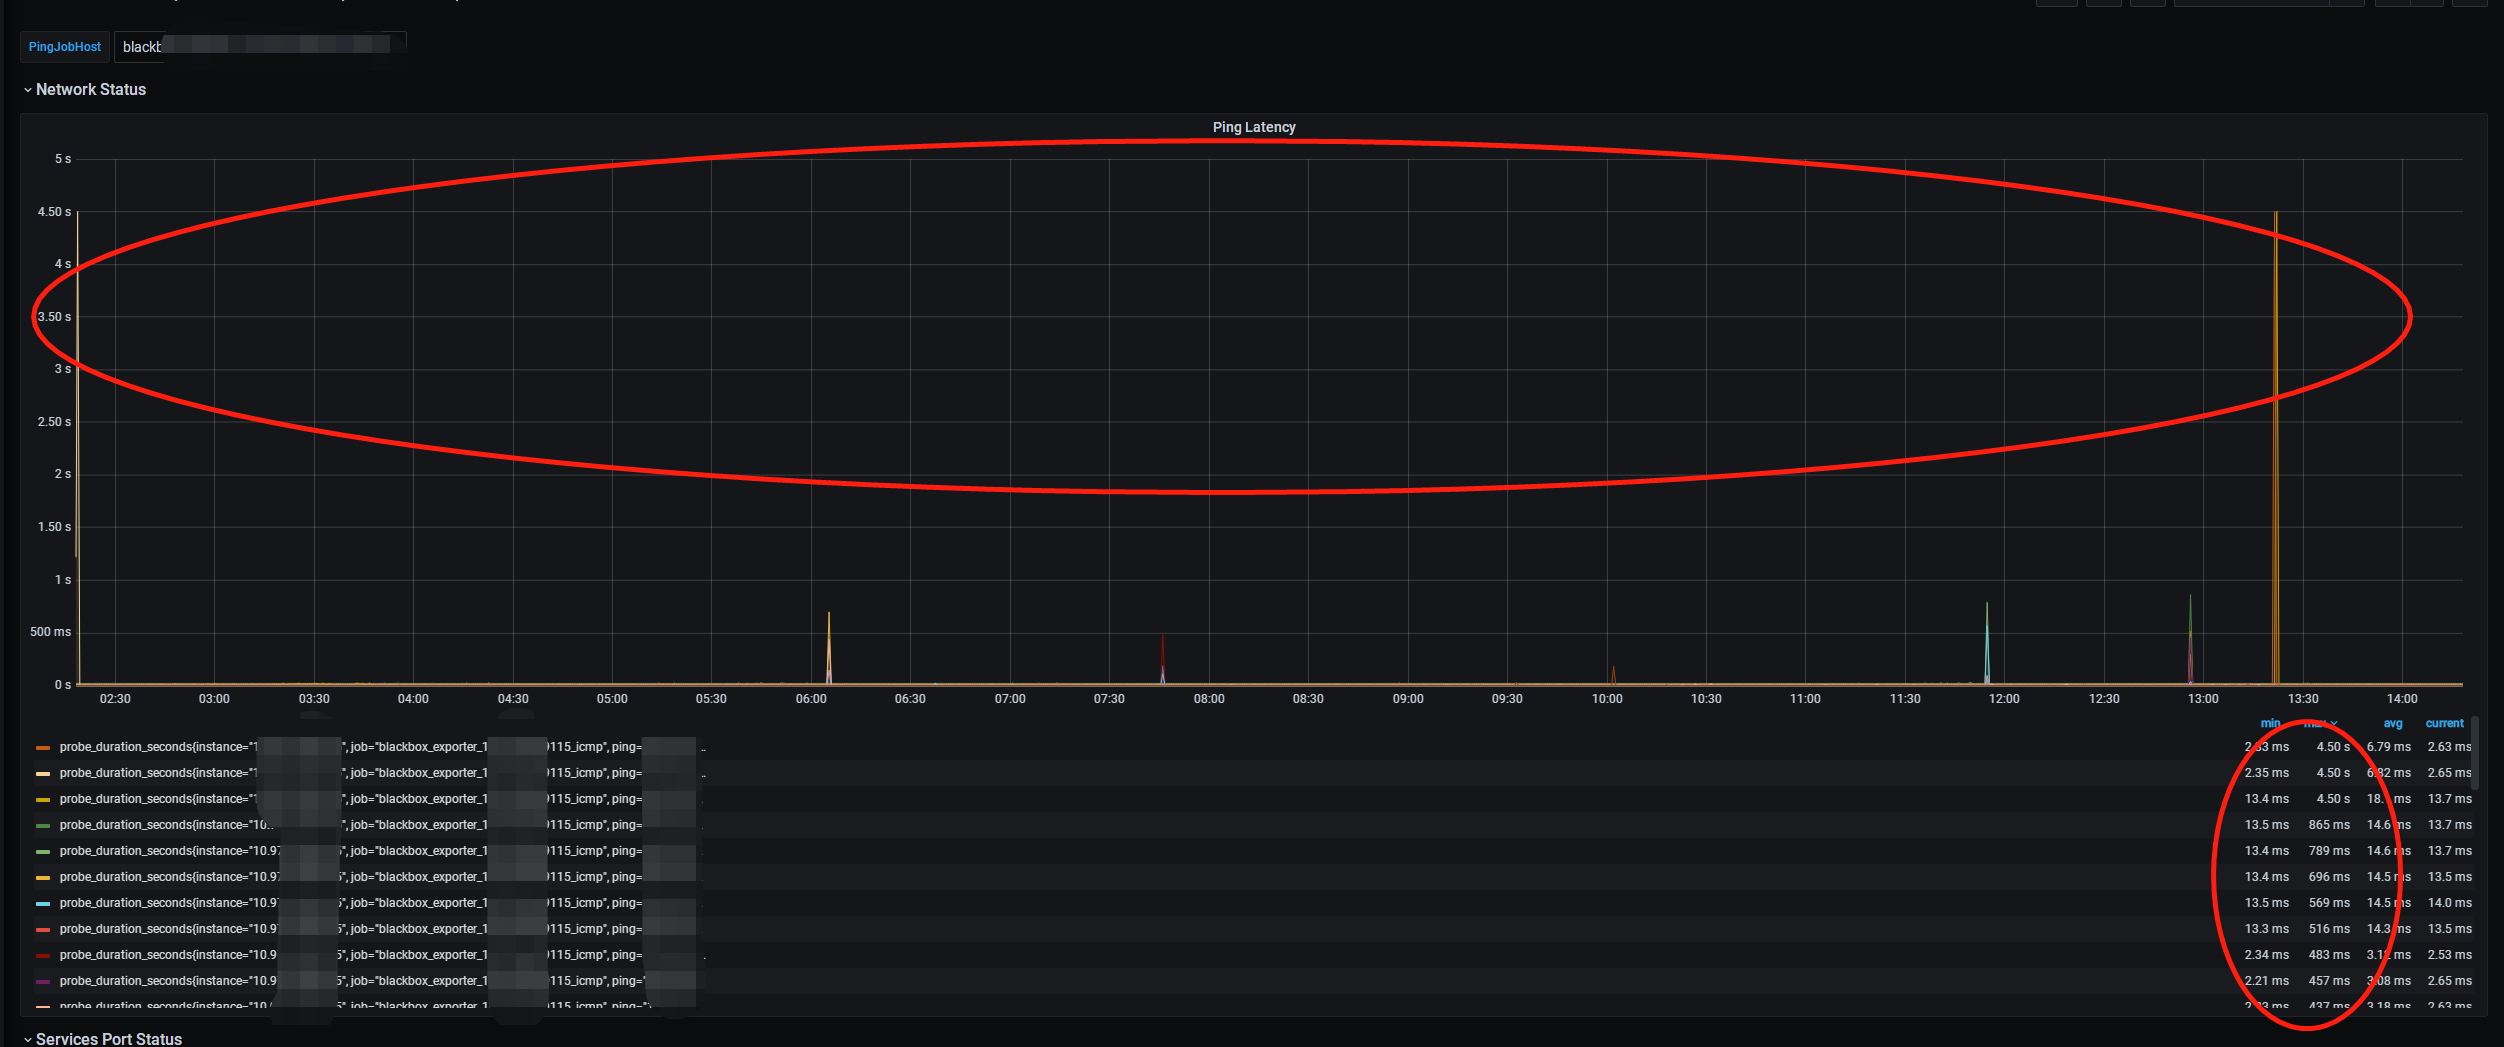
Task: Click the legend's vertical scrollbar
Action: coord(2474,750)
